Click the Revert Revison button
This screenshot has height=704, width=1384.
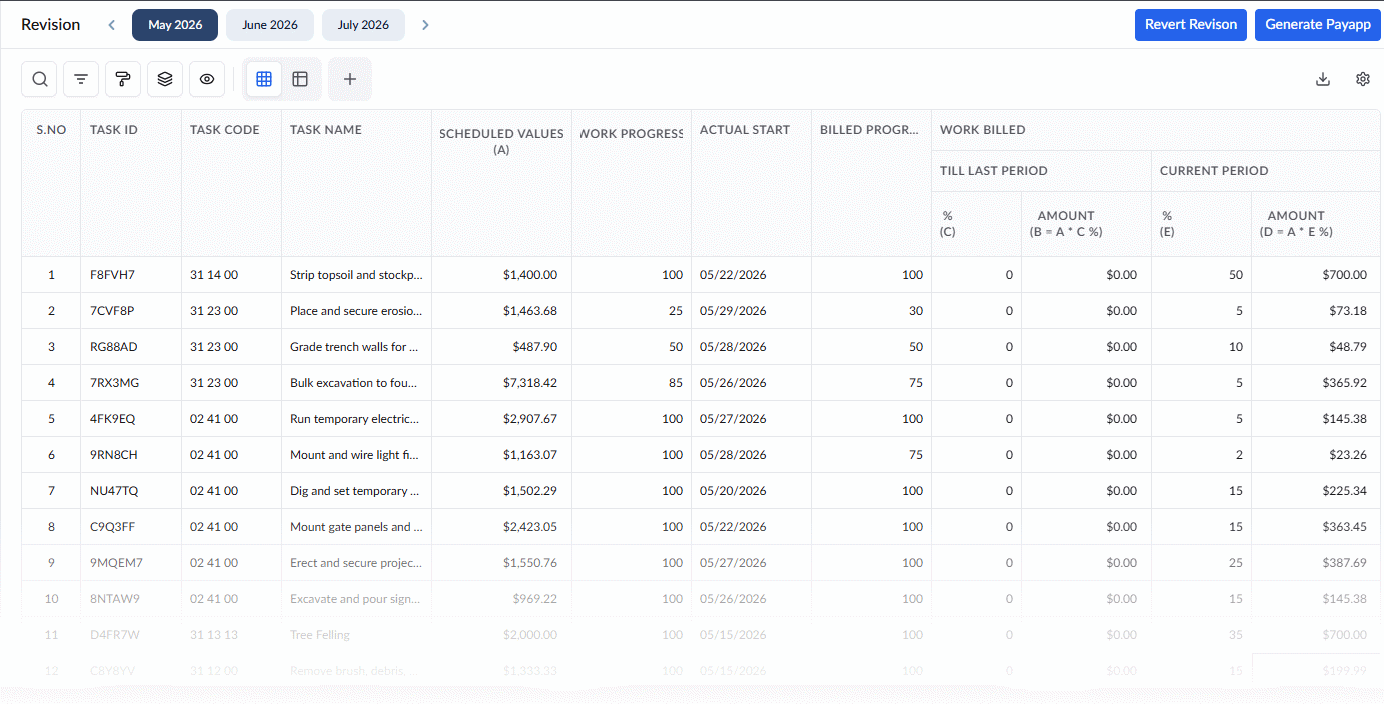pyautogui.click(x=1191, y=25)
